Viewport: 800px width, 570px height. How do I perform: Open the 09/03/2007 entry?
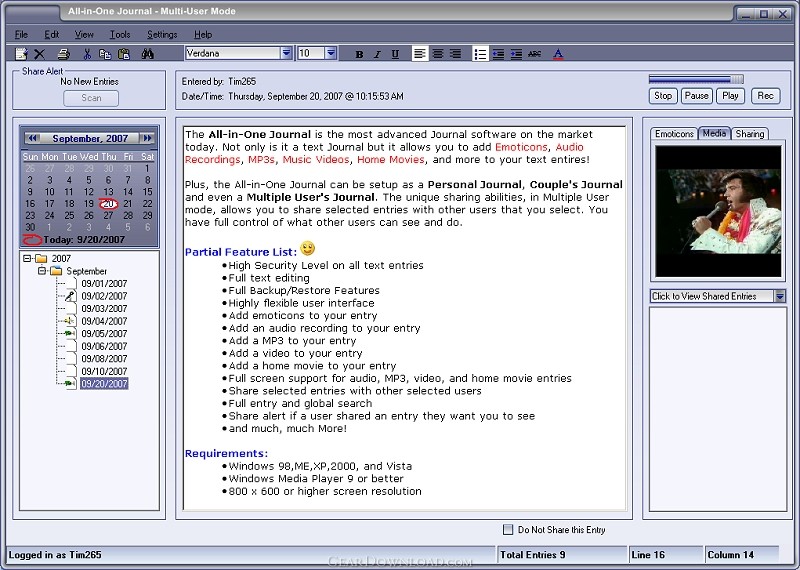(x=104, y=308)
